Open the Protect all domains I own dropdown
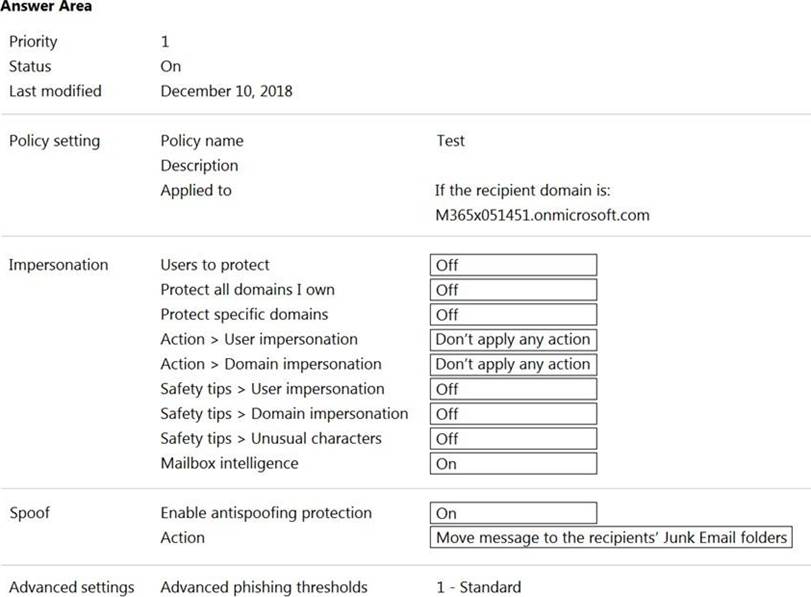Screen dimensions: 811x597 513,290
